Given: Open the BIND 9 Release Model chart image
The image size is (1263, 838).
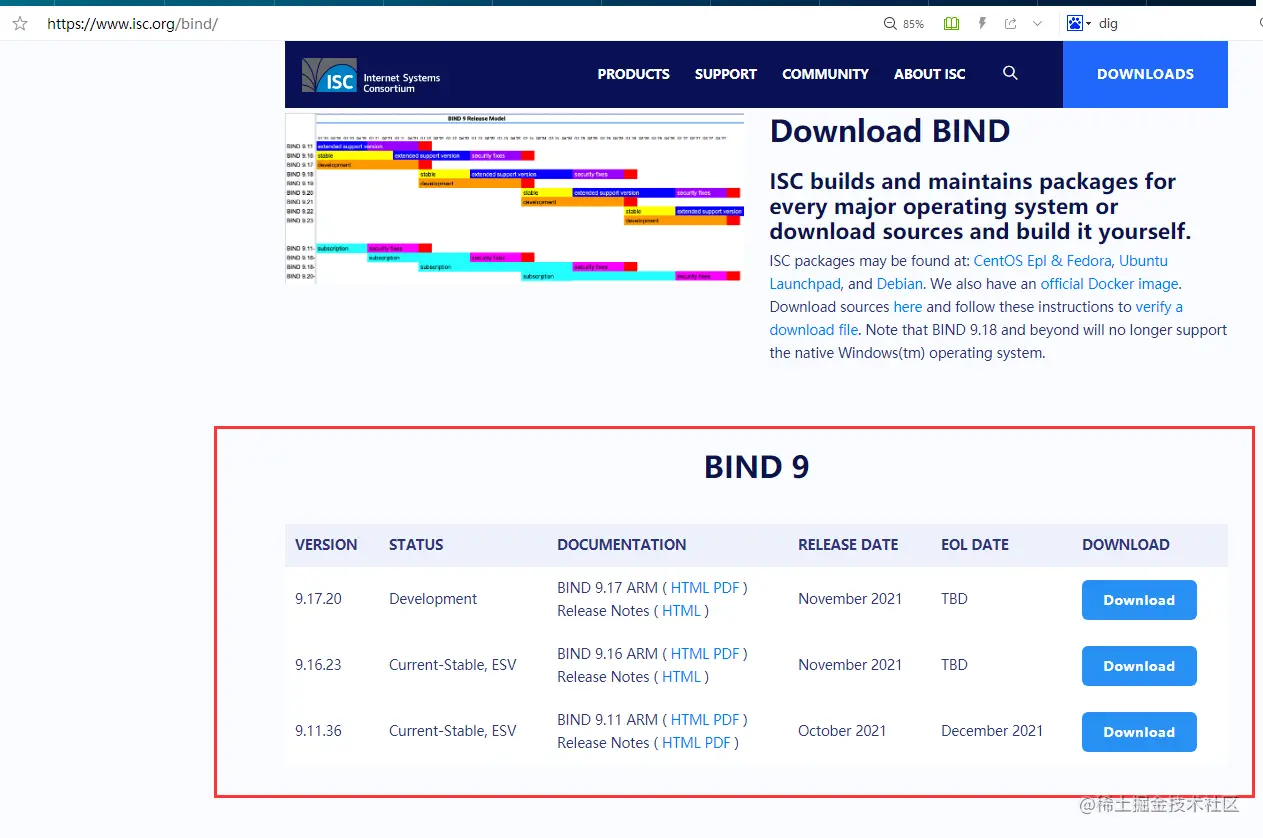Looking at the screenshot, I should point(515,198).
